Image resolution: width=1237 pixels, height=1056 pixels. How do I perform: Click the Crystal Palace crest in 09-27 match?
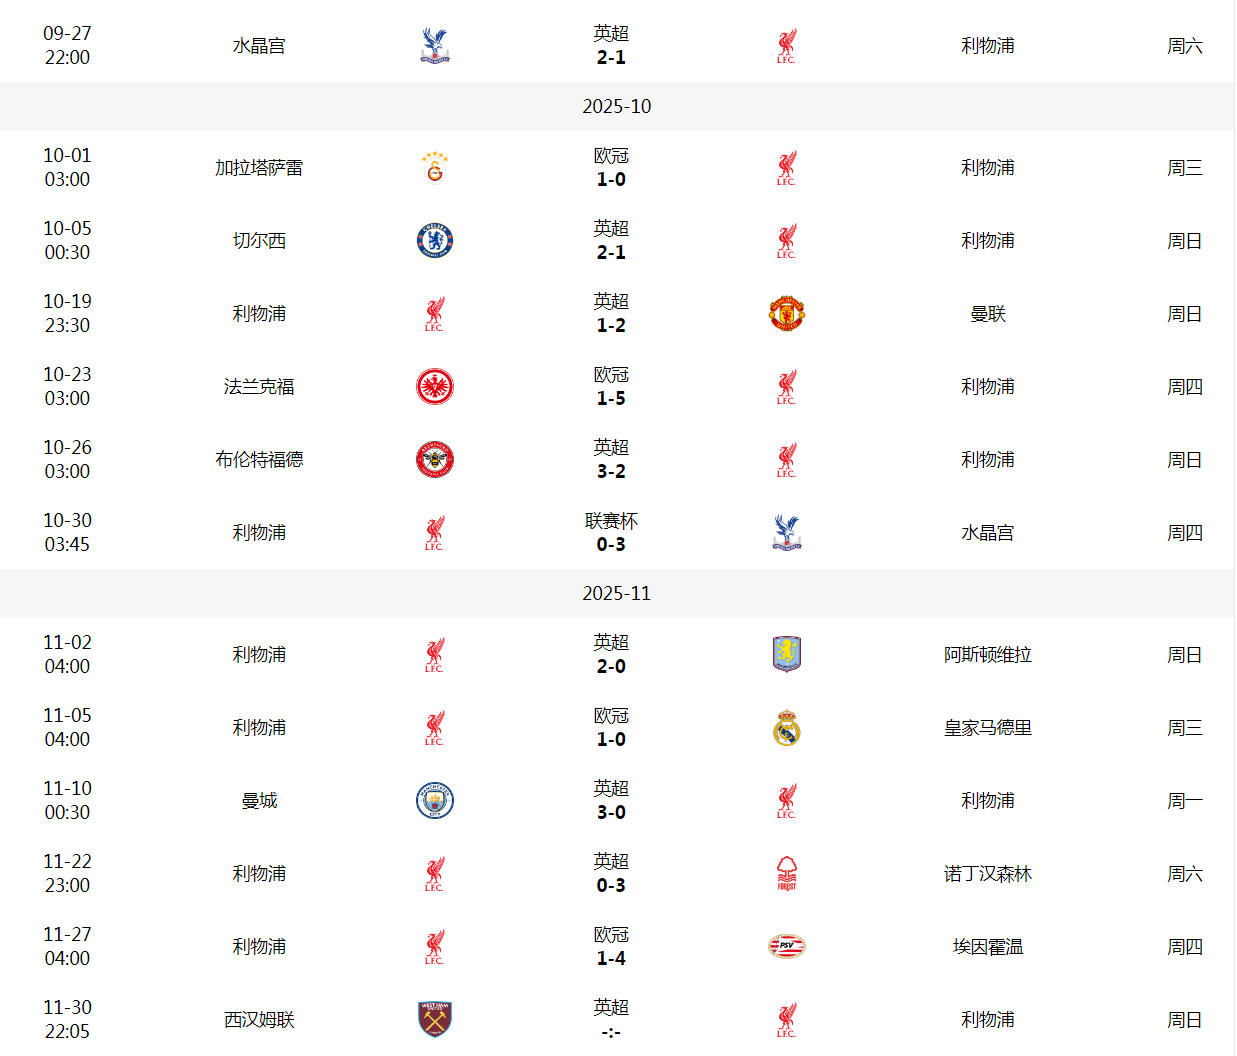click(434, 46)
